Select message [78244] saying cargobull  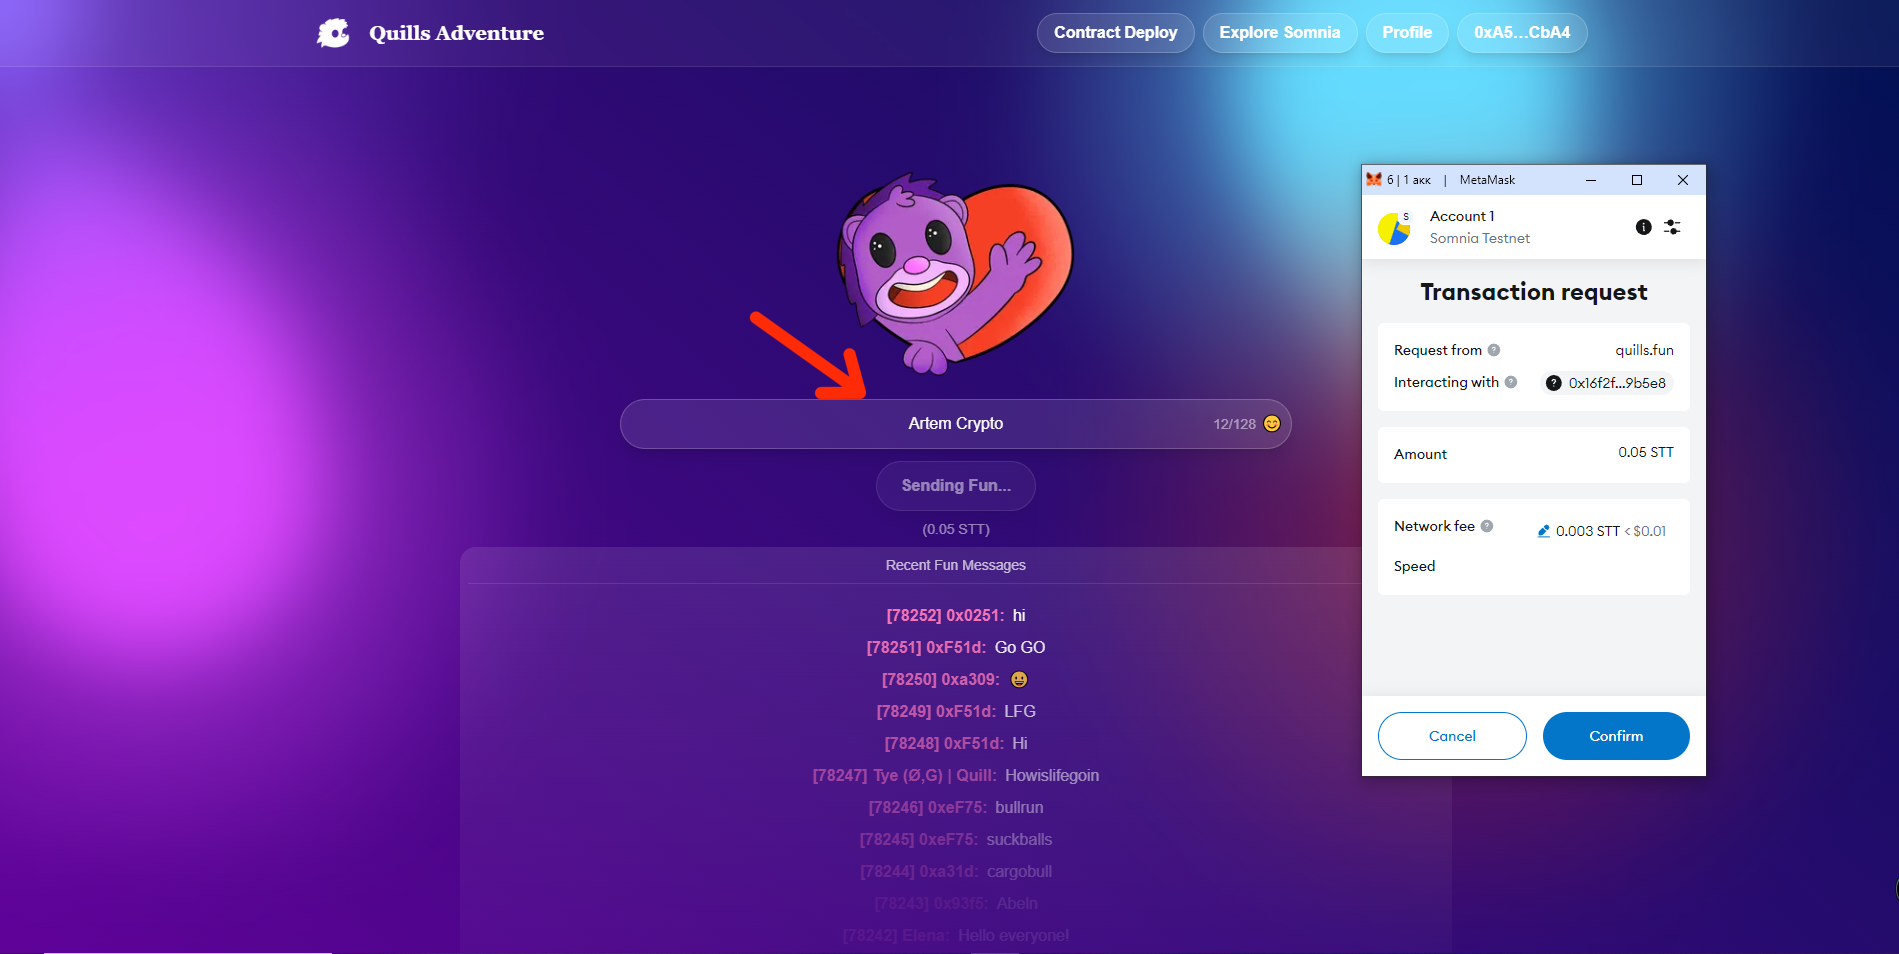[956, 872]
